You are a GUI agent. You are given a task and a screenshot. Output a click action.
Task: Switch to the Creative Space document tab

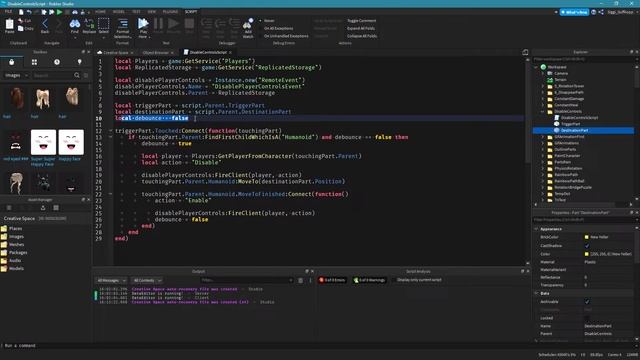click(115, 53)
